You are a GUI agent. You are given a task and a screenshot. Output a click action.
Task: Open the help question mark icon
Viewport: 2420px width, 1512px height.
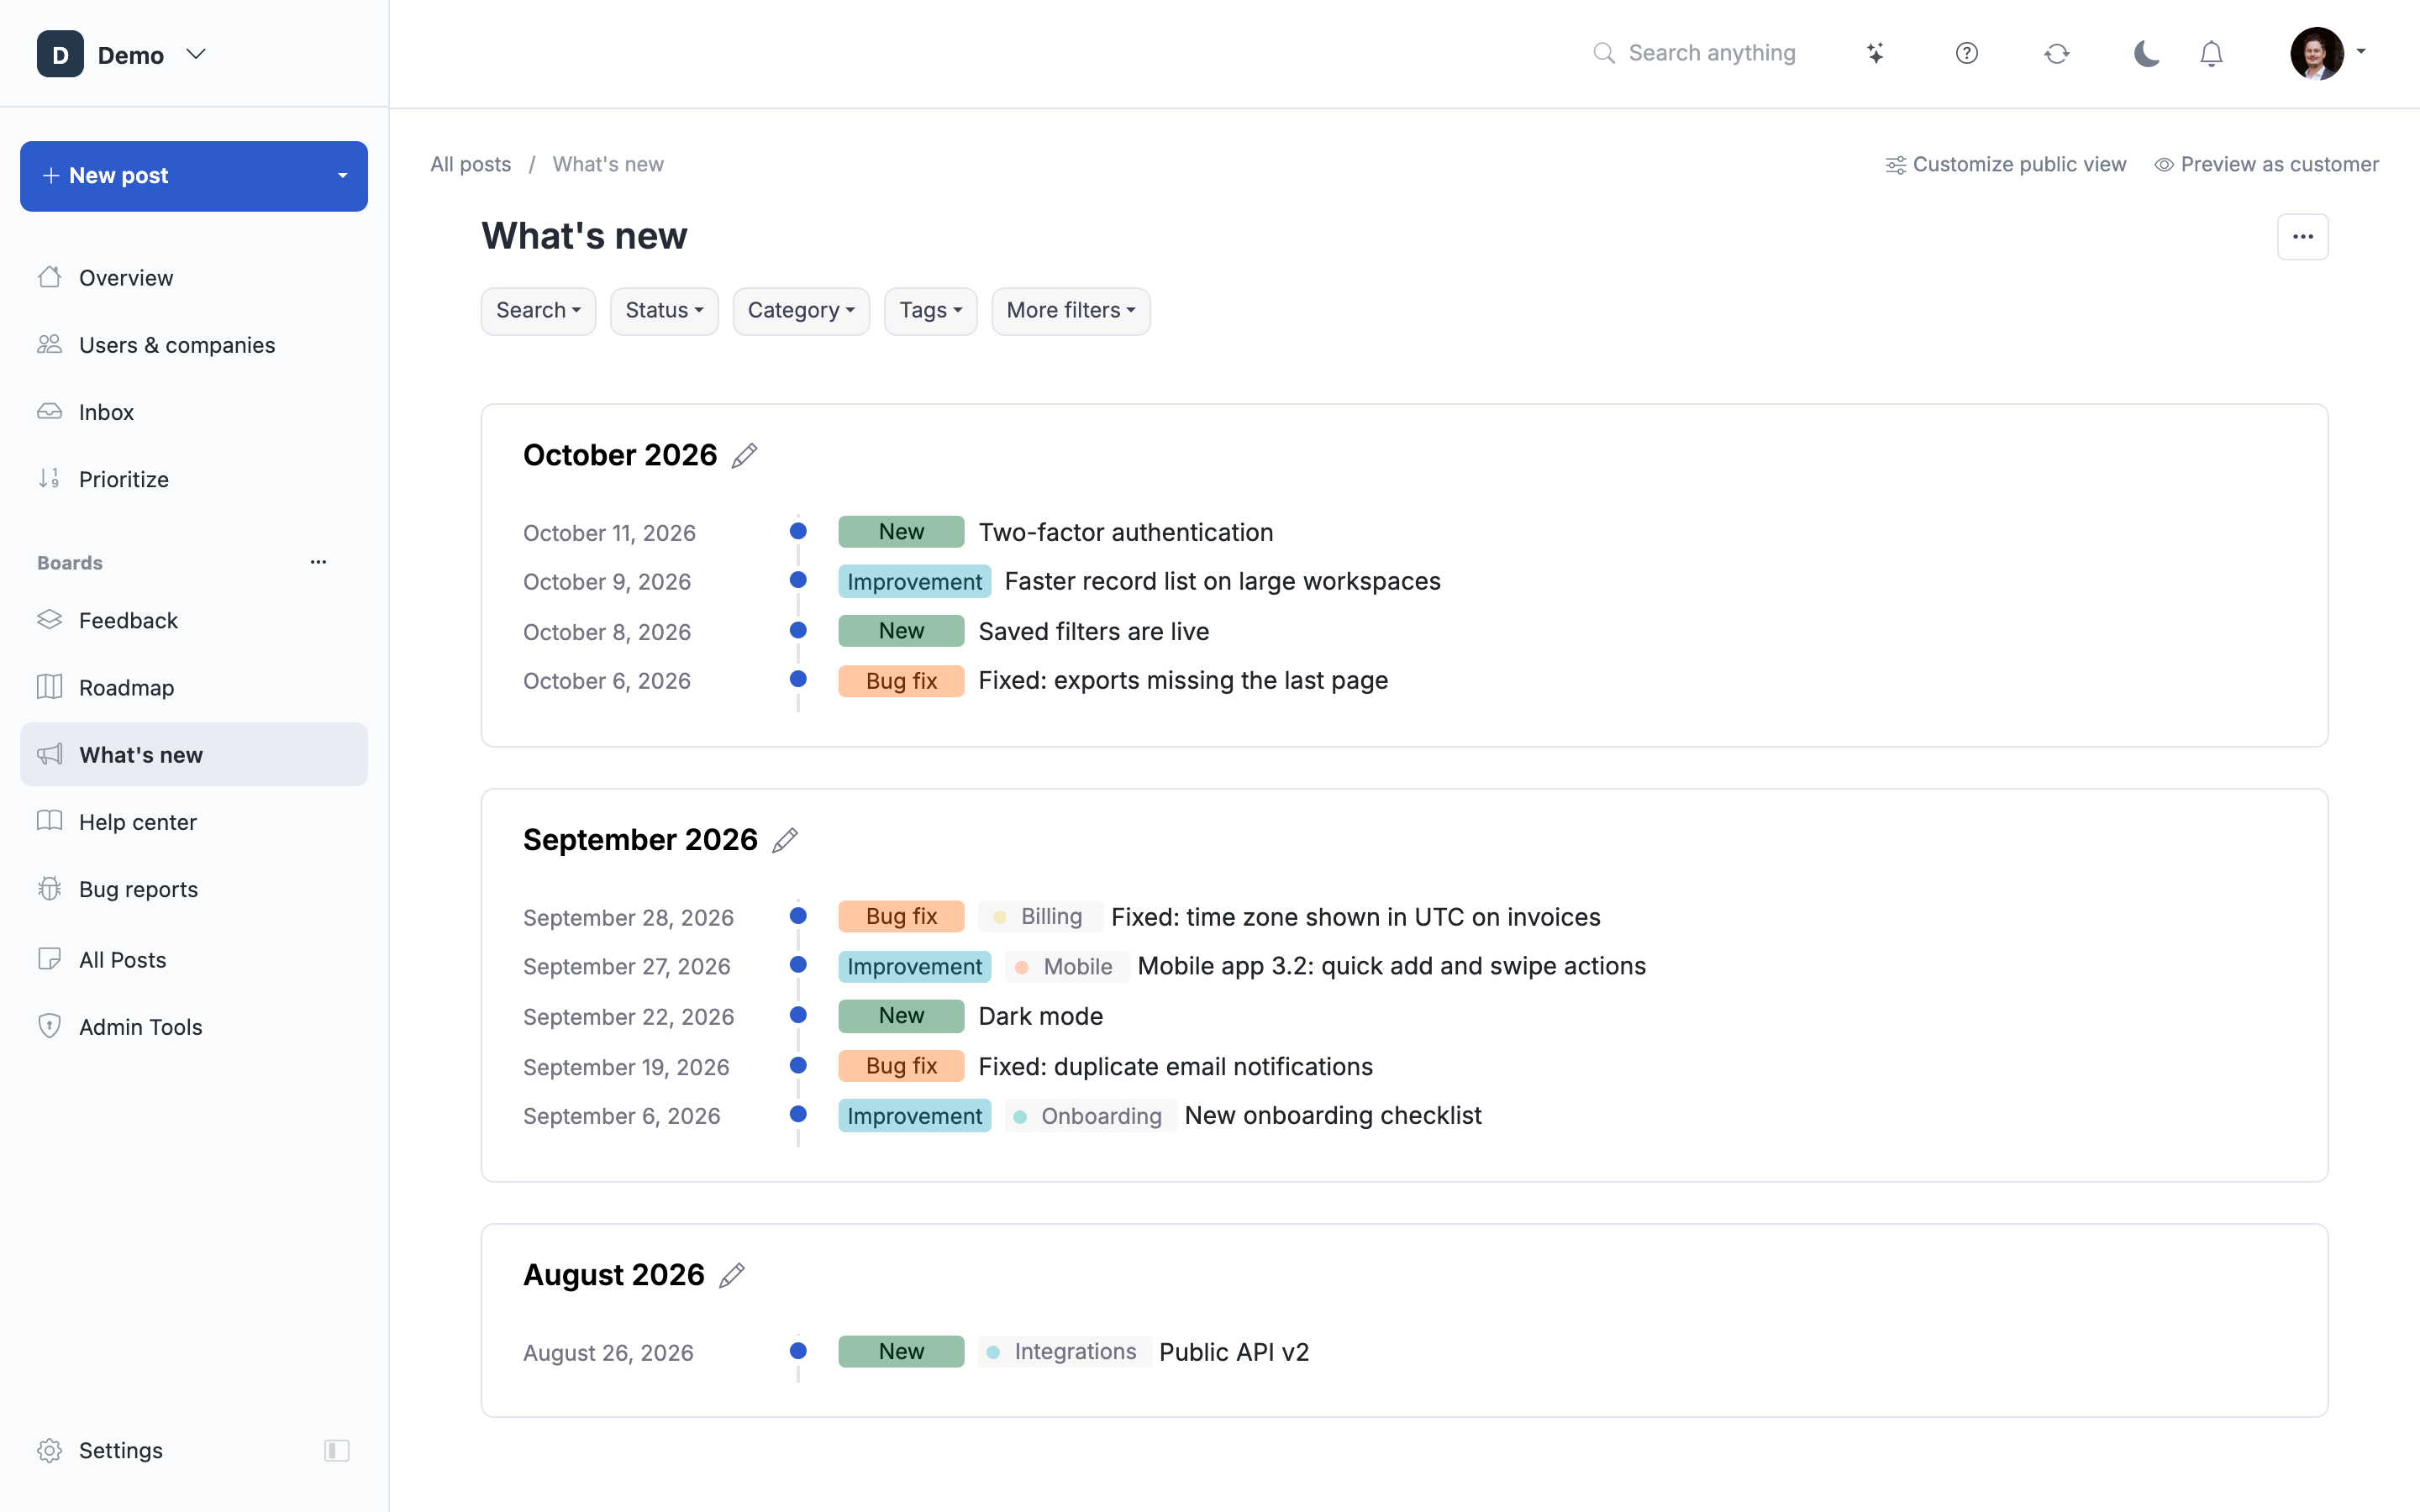pyautogui.click(x=1966, y=53)
